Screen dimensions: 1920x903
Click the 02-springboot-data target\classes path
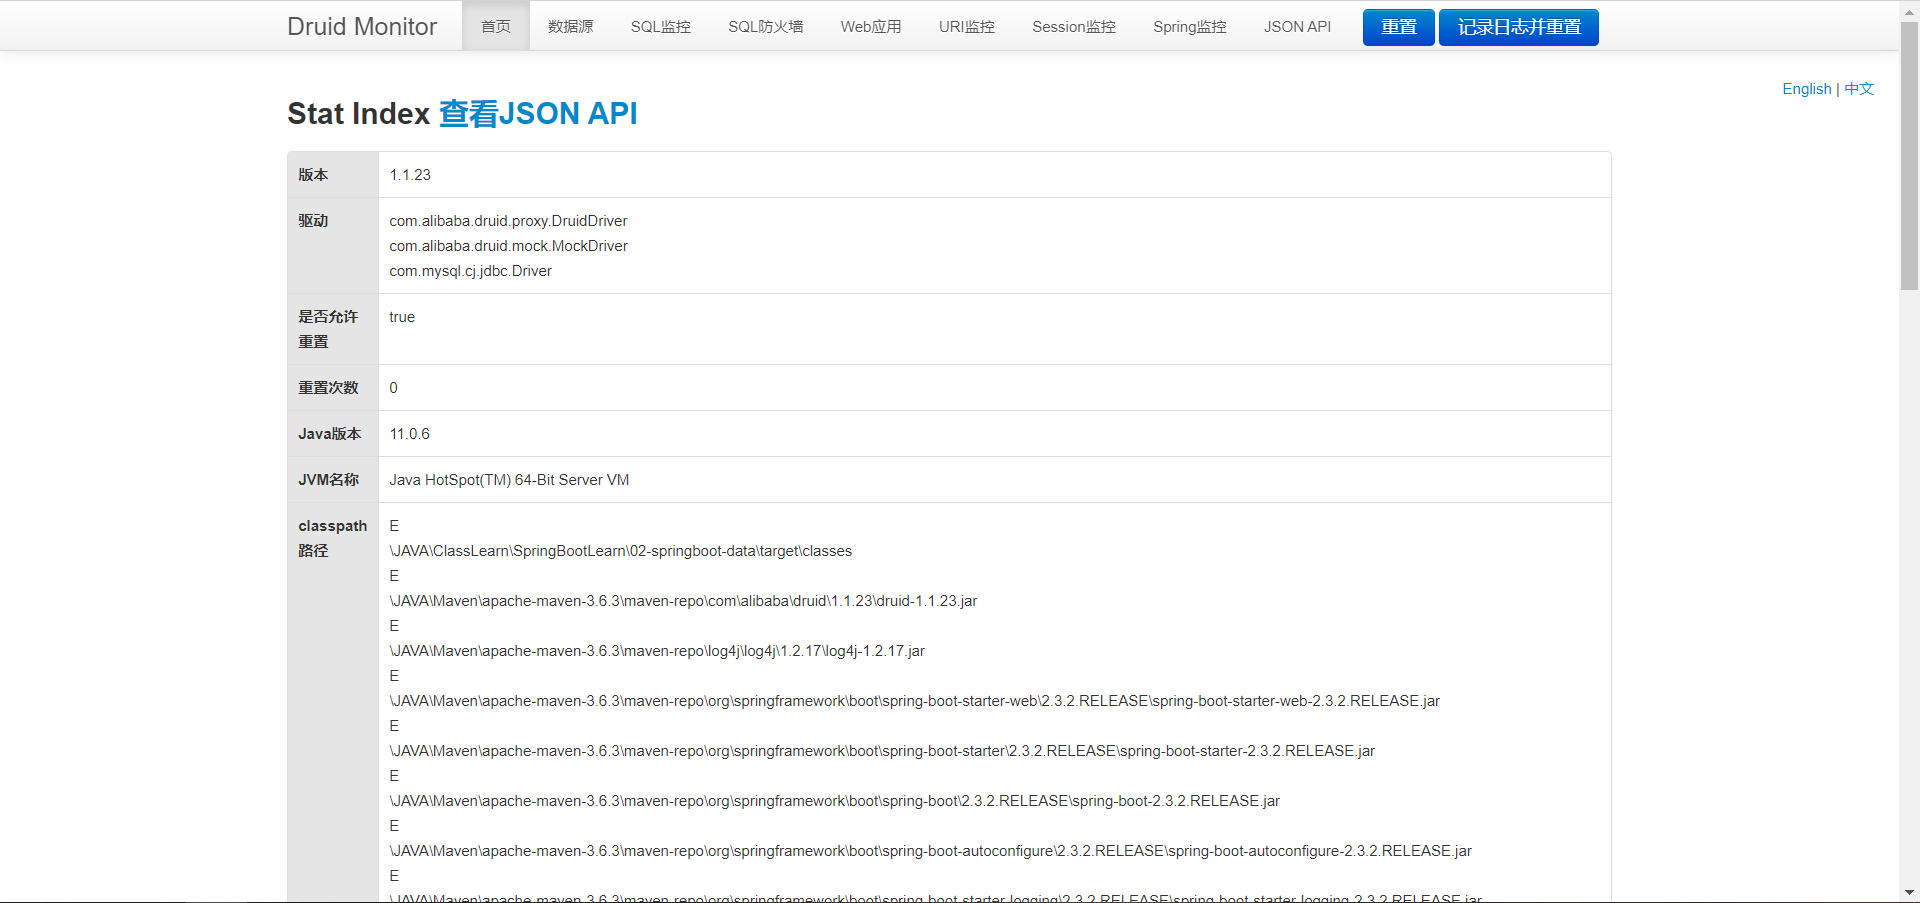pyautogui.click(x=621, y=551)
